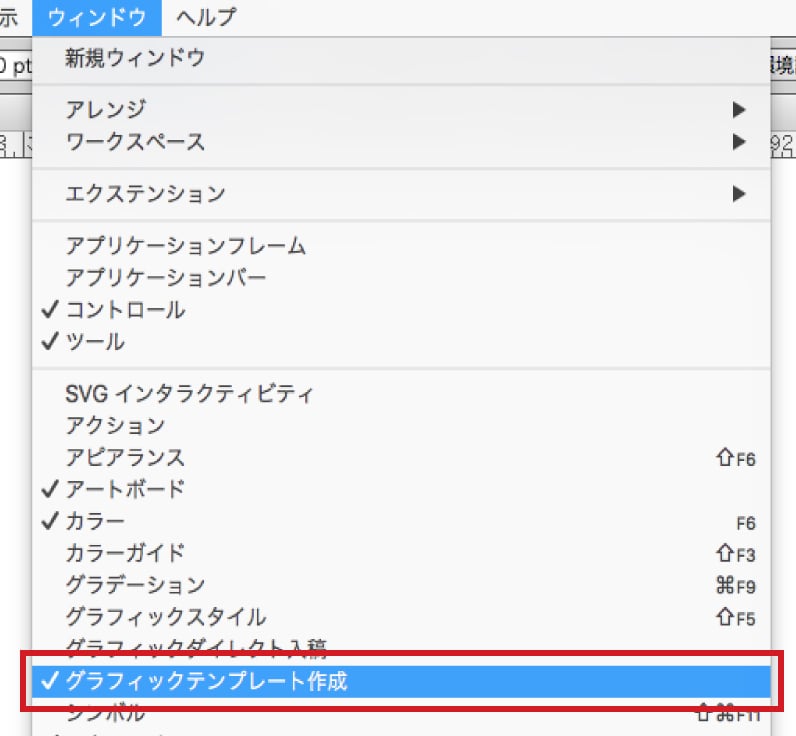Screen dimensions: 796x736
Task: Open the グラフィックスタイル panel
Action: point(165,617)
